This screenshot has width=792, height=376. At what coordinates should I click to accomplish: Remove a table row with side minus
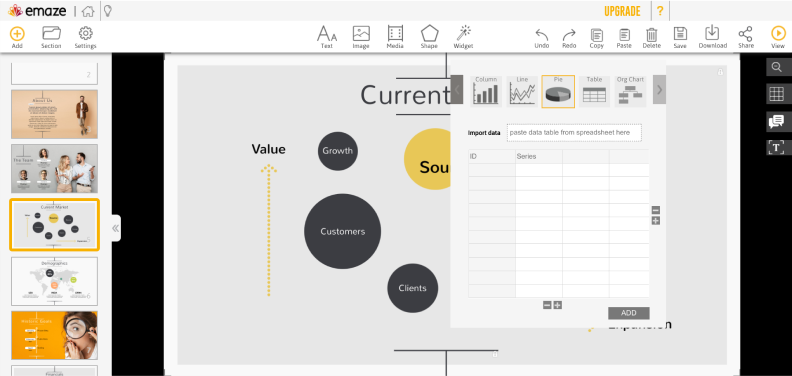(x=656, y=210)
